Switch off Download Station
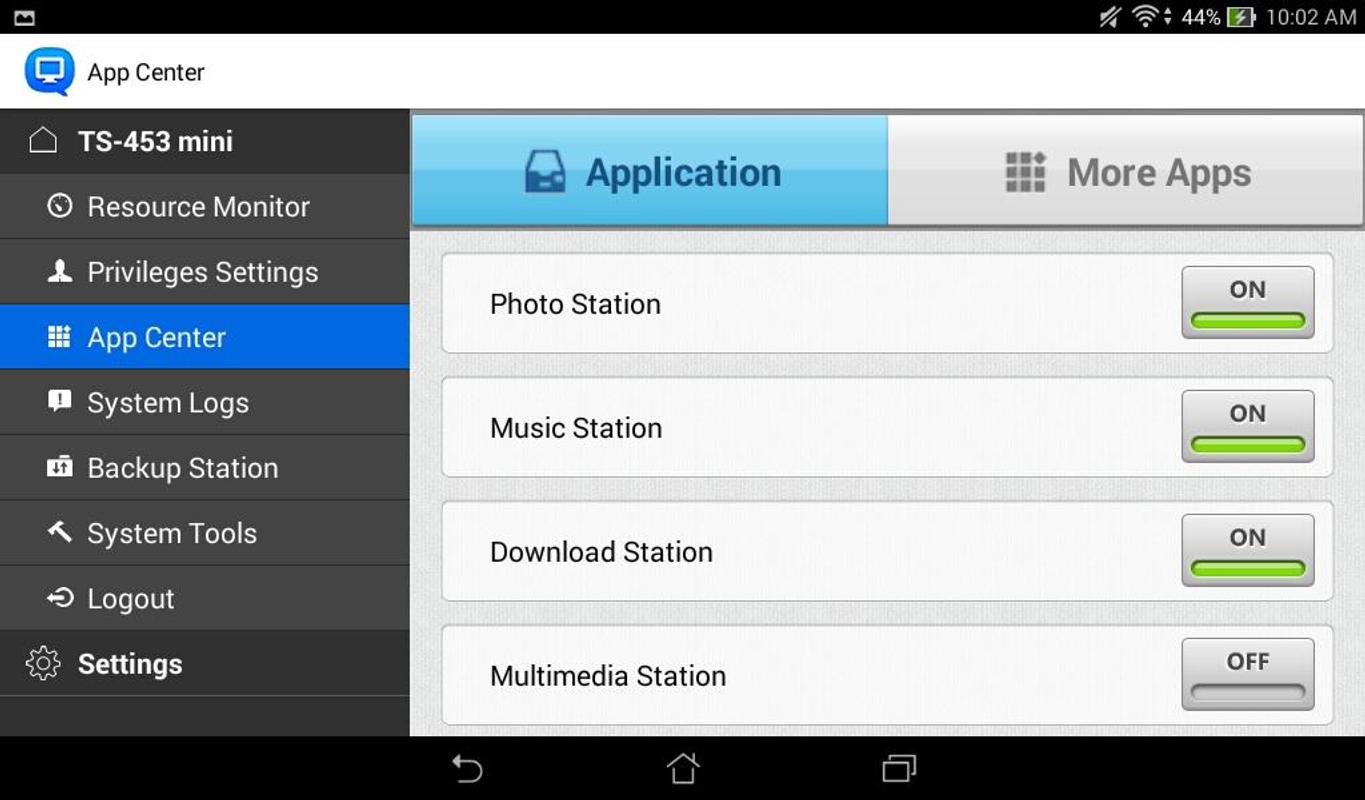 point(1247,550)
